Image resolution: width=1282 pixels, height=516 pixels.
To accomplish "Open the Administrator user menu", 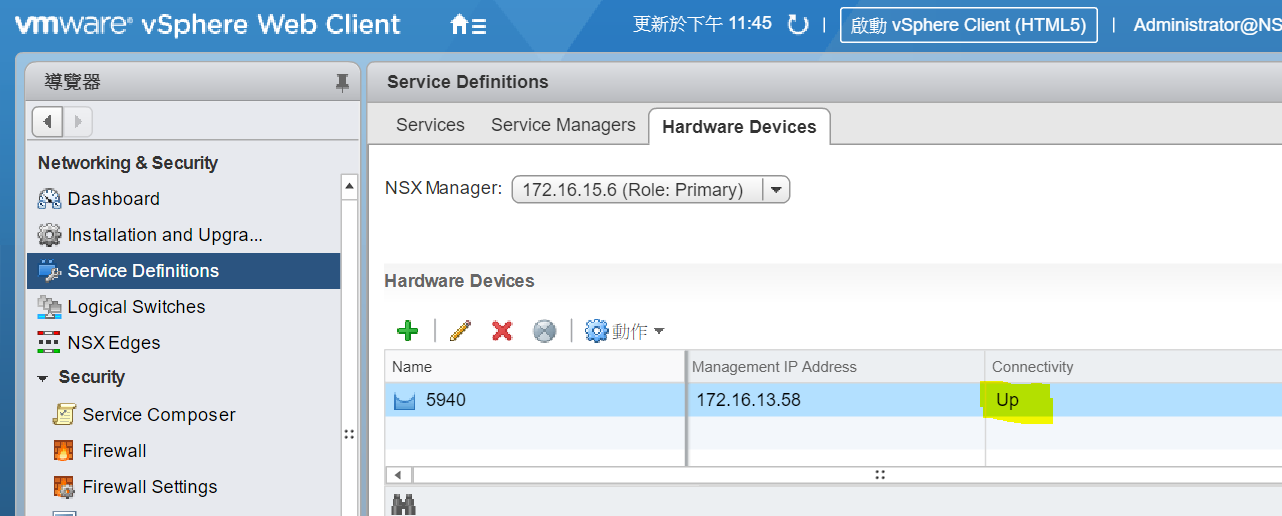I will (x=1207, y=25).
